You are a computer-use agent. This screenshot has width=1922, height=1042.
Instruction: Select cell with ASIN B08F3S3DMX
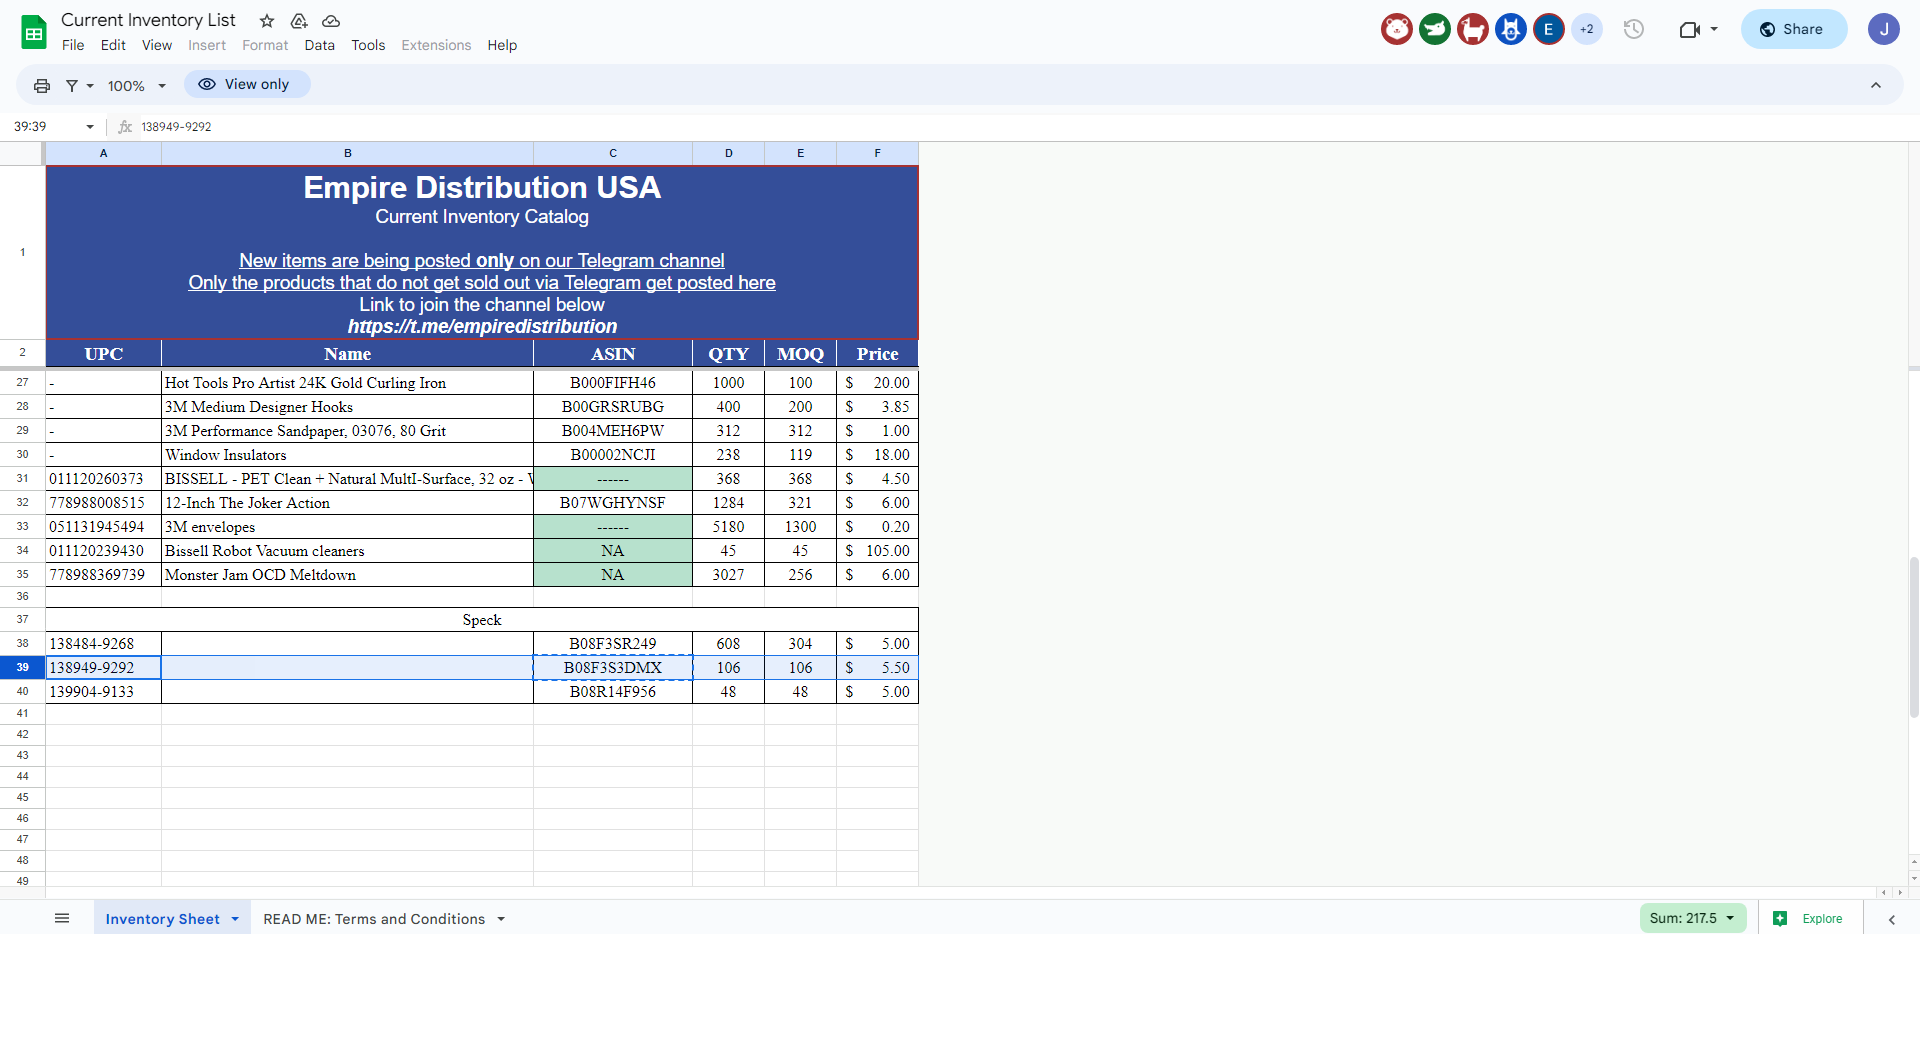click(x=613, y=668)
